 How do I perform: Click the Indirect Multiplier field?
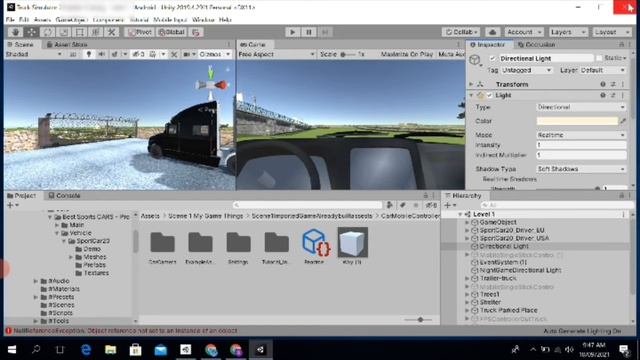coord(581,155)
